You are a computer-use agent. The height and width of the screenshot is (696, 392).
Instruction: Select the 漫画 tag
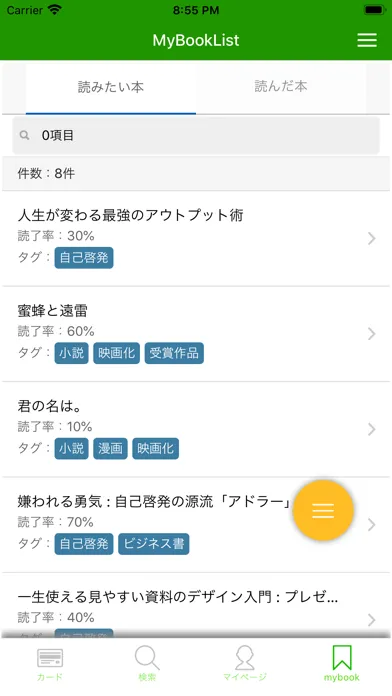[111, 449]
